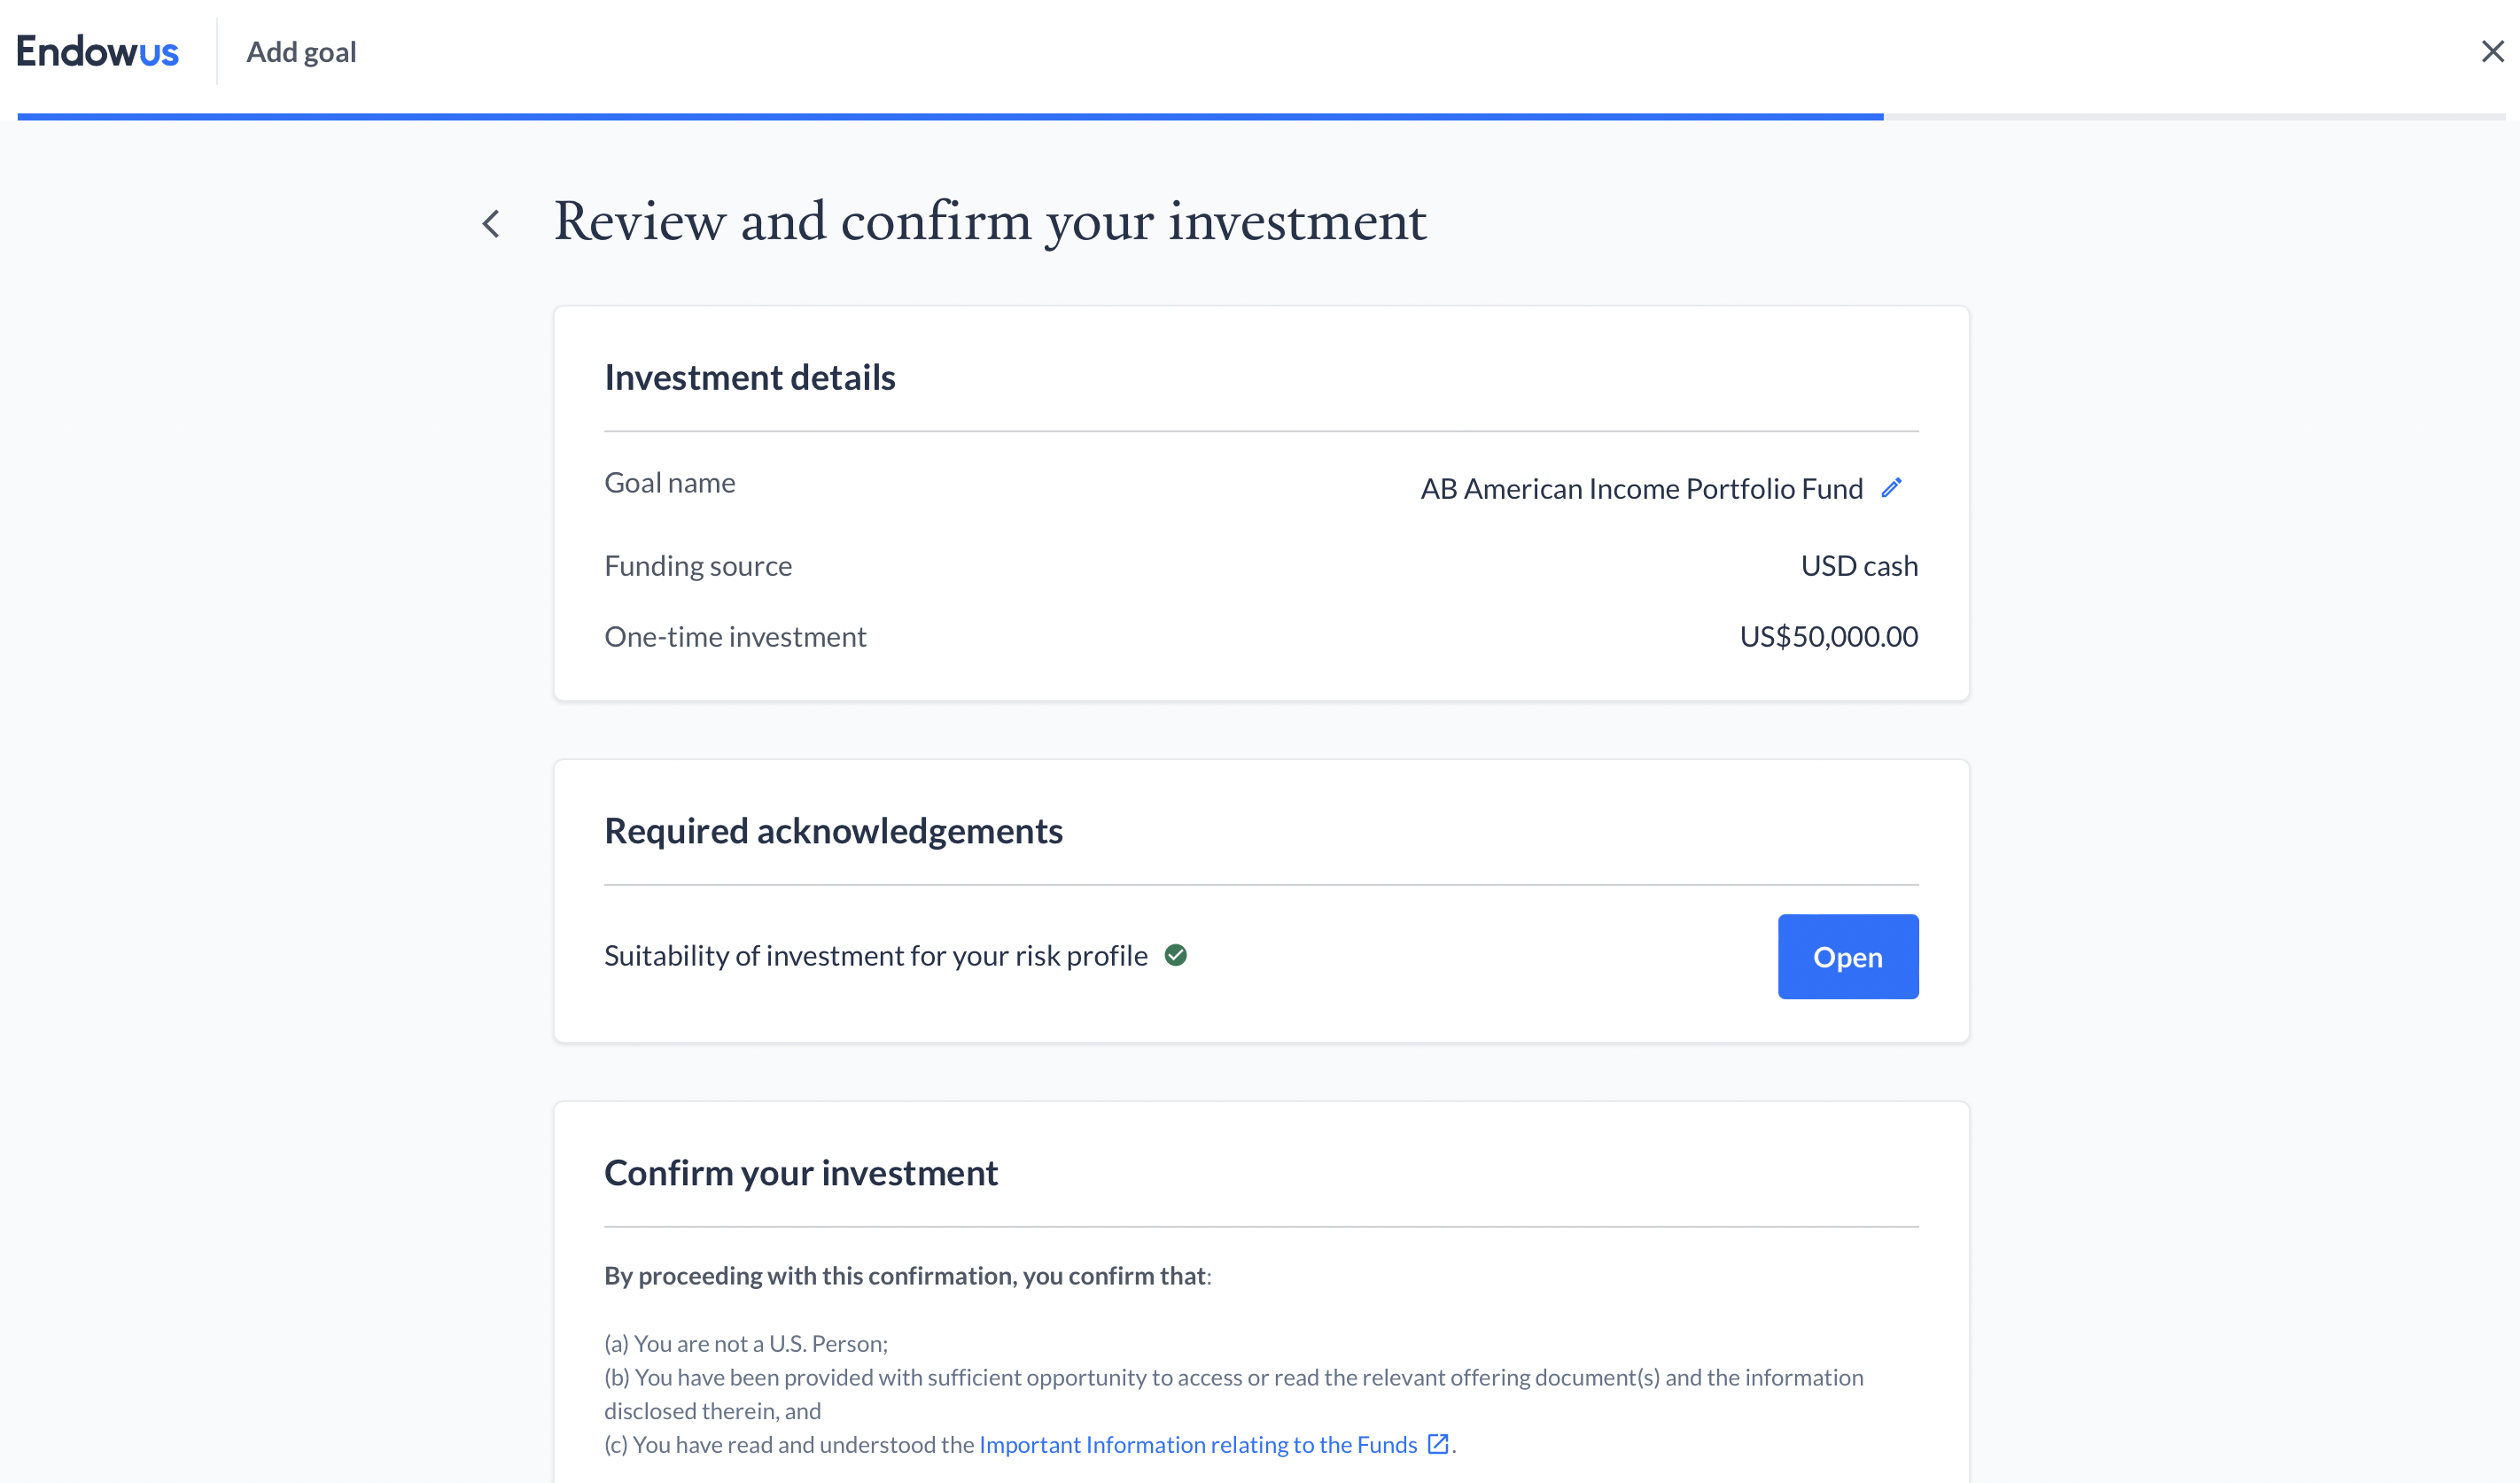This screenshot has height=1483, width=2520.
Task: Click the Confirm your investment heading
Action: pos(801,1173)
